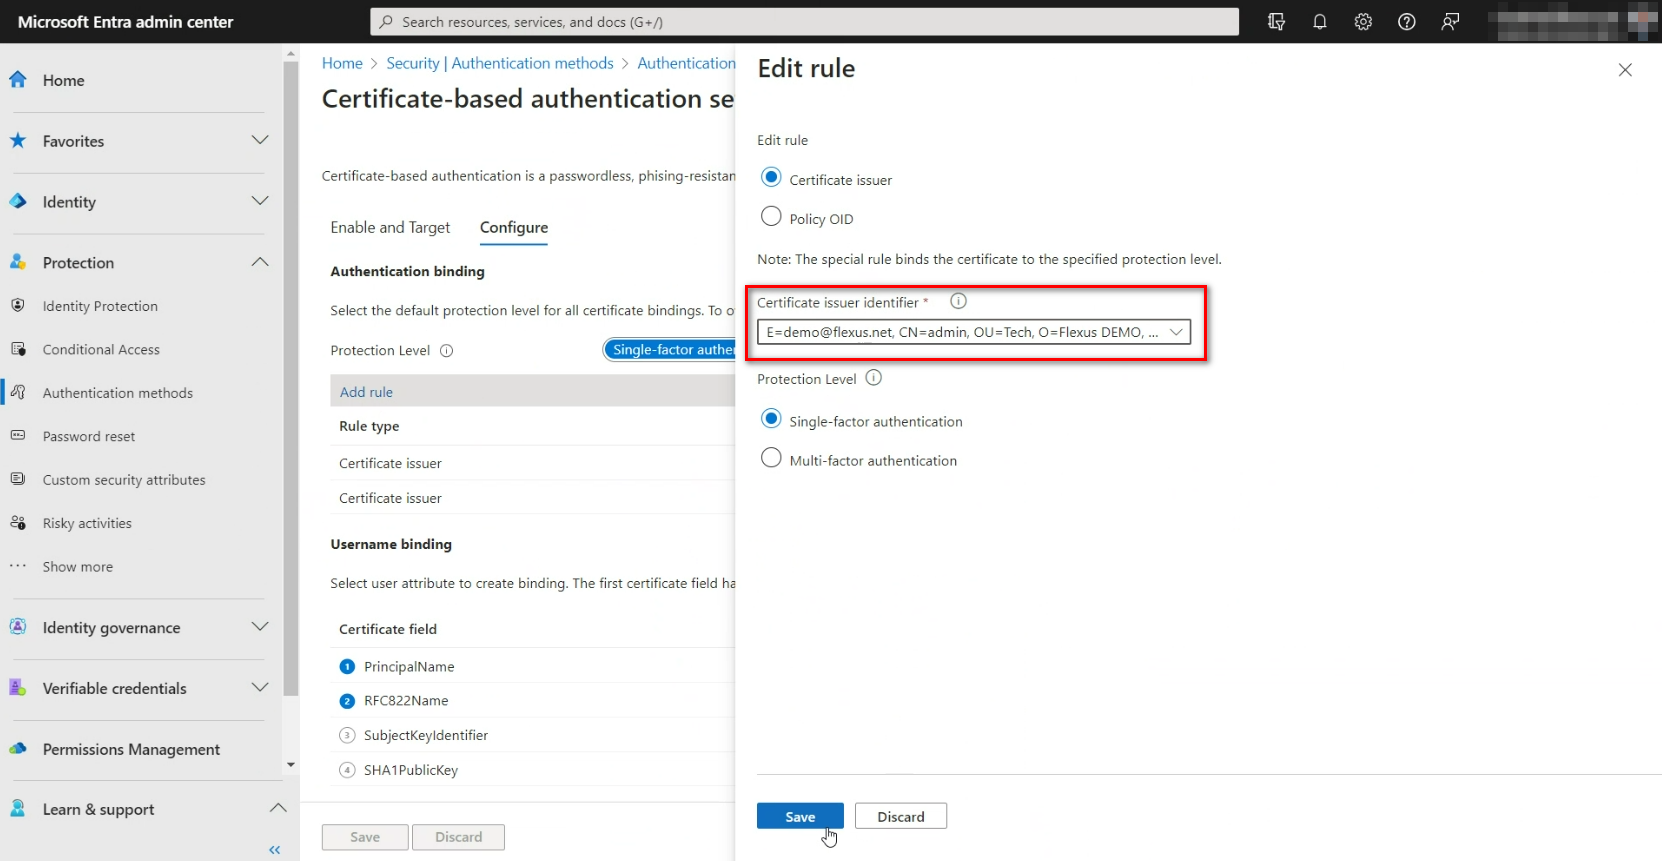Choose Multi-factor authentication radio button
This screenshot has height=861, width=1662.
coord(771,458)
